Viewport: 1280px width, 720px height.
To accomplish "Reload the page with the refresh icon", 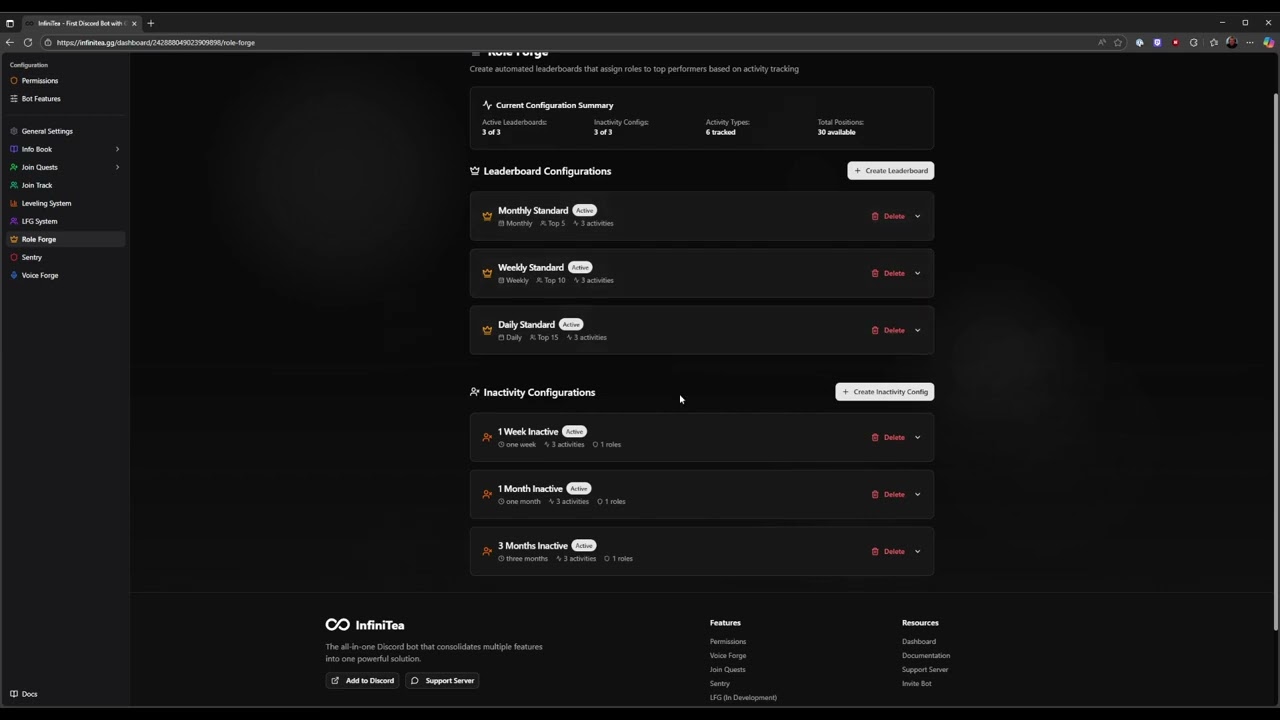I will point(28,43).
